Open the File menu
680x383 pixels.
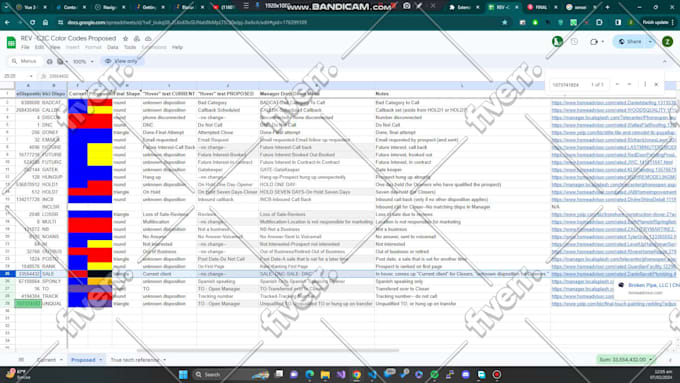tap(25, 47)
